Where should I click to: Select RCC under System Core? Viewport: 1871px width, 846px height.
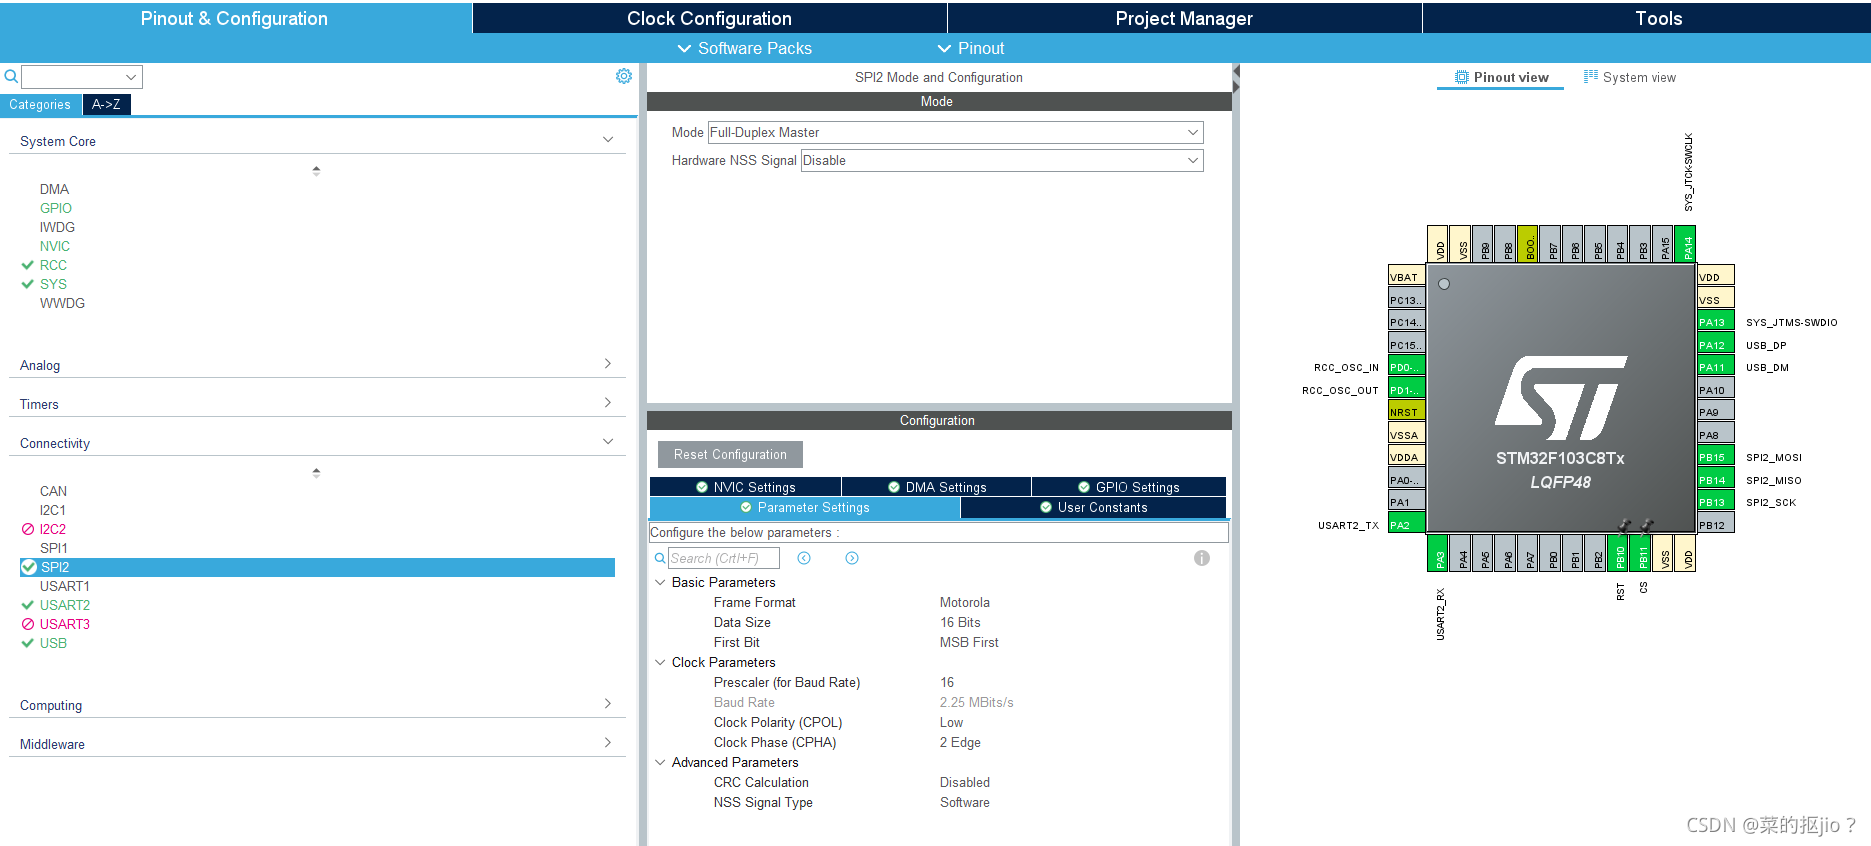point(53,265)
